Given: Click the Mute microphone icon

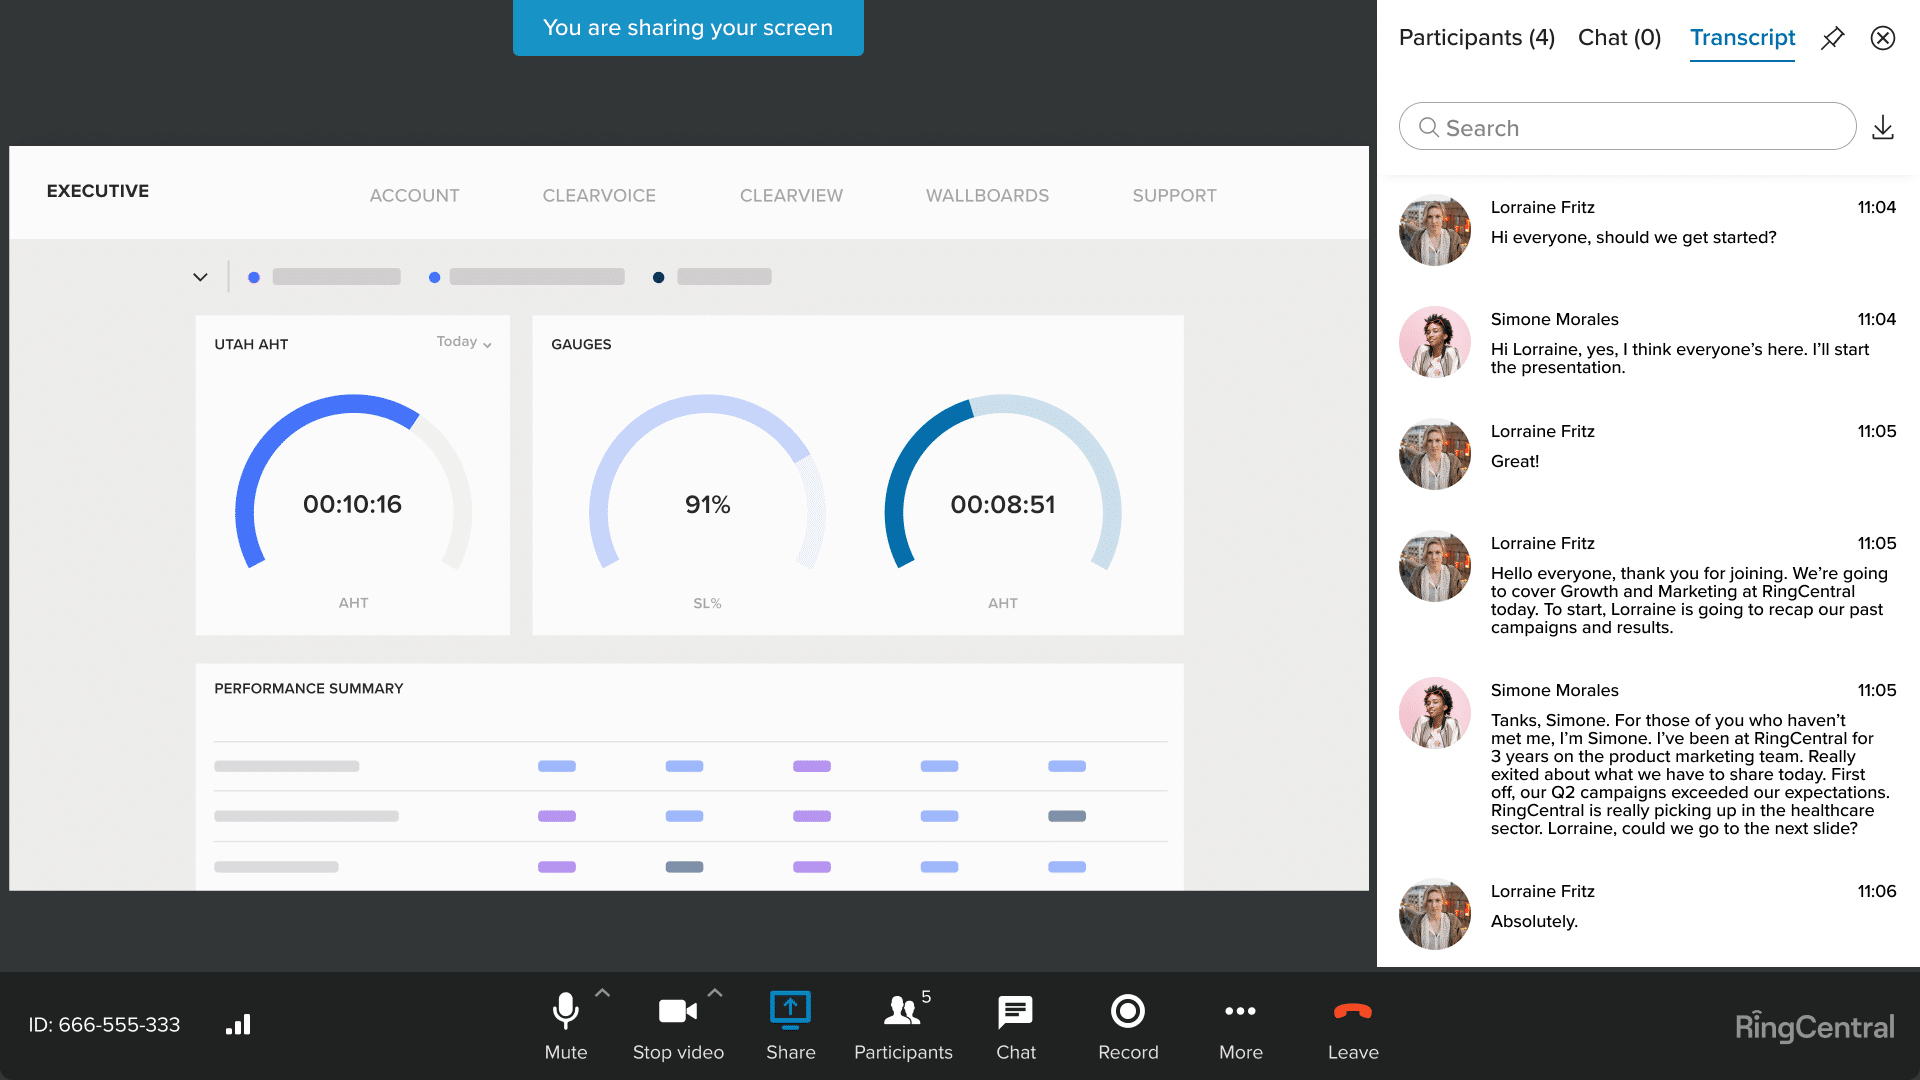Looking at the screenshot, I should point(565,1011).
